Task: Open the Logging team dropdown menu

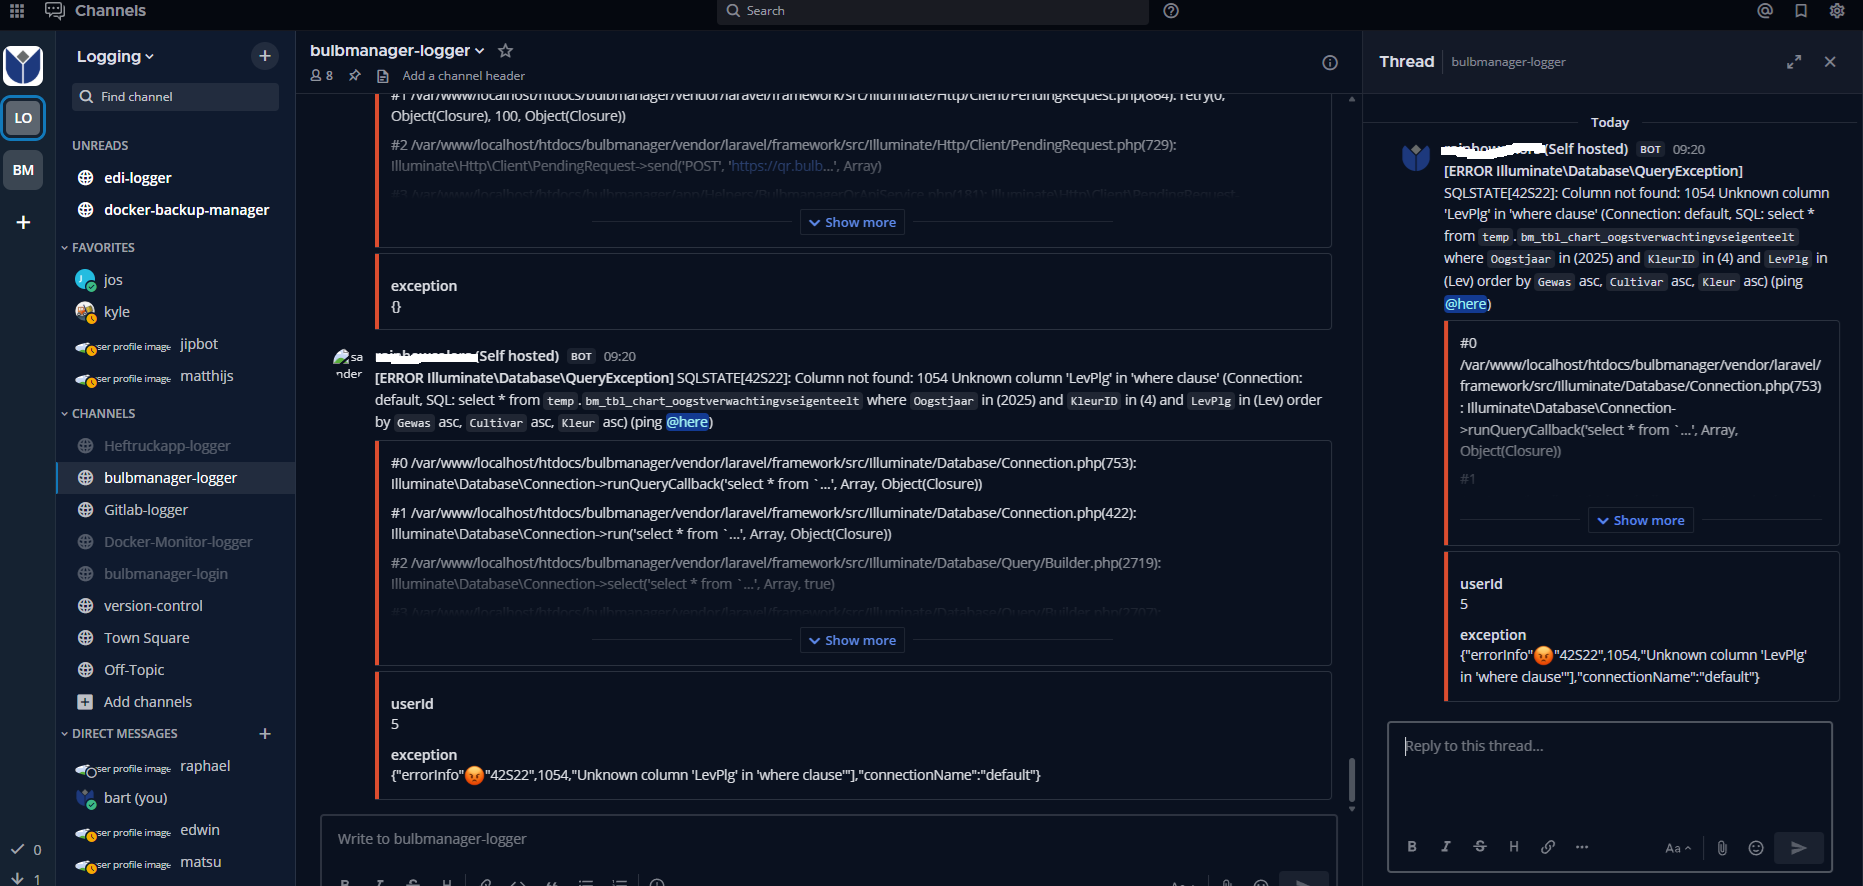Action: [x=115, y=57]
